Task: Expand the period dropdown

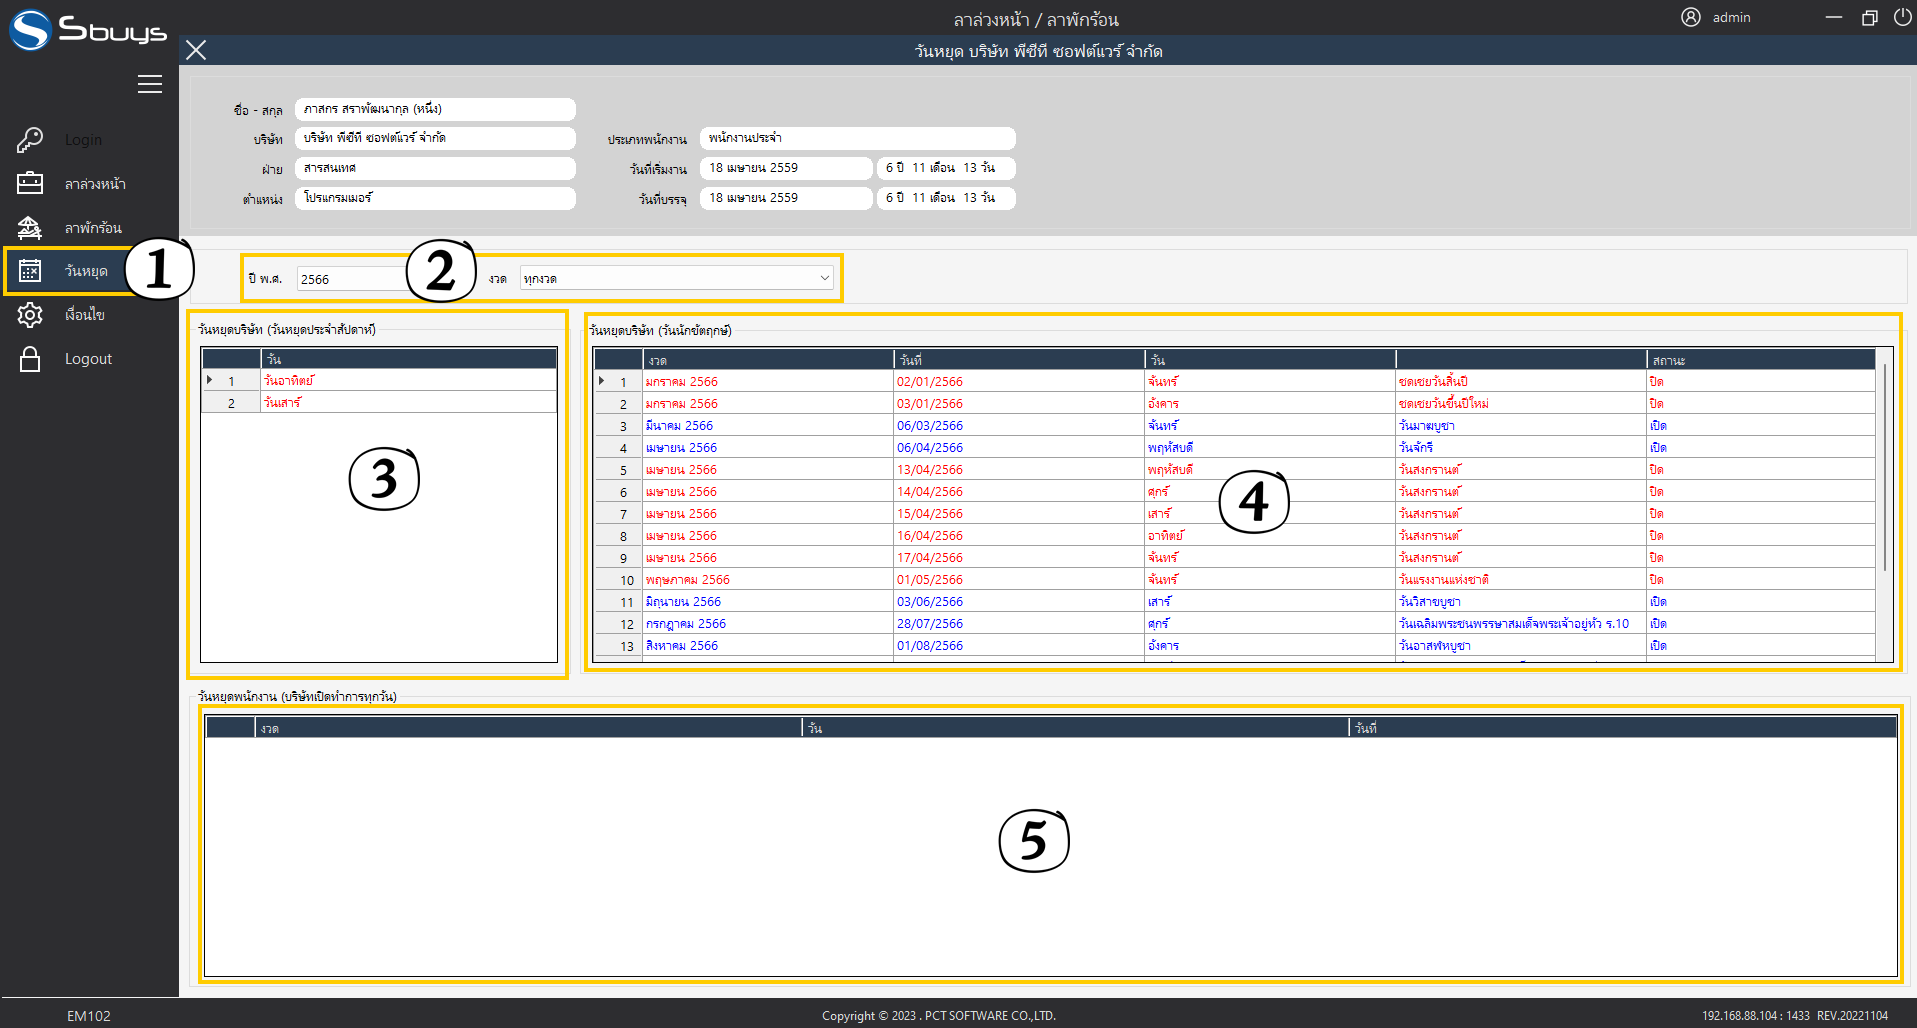Action: [824, 278]
